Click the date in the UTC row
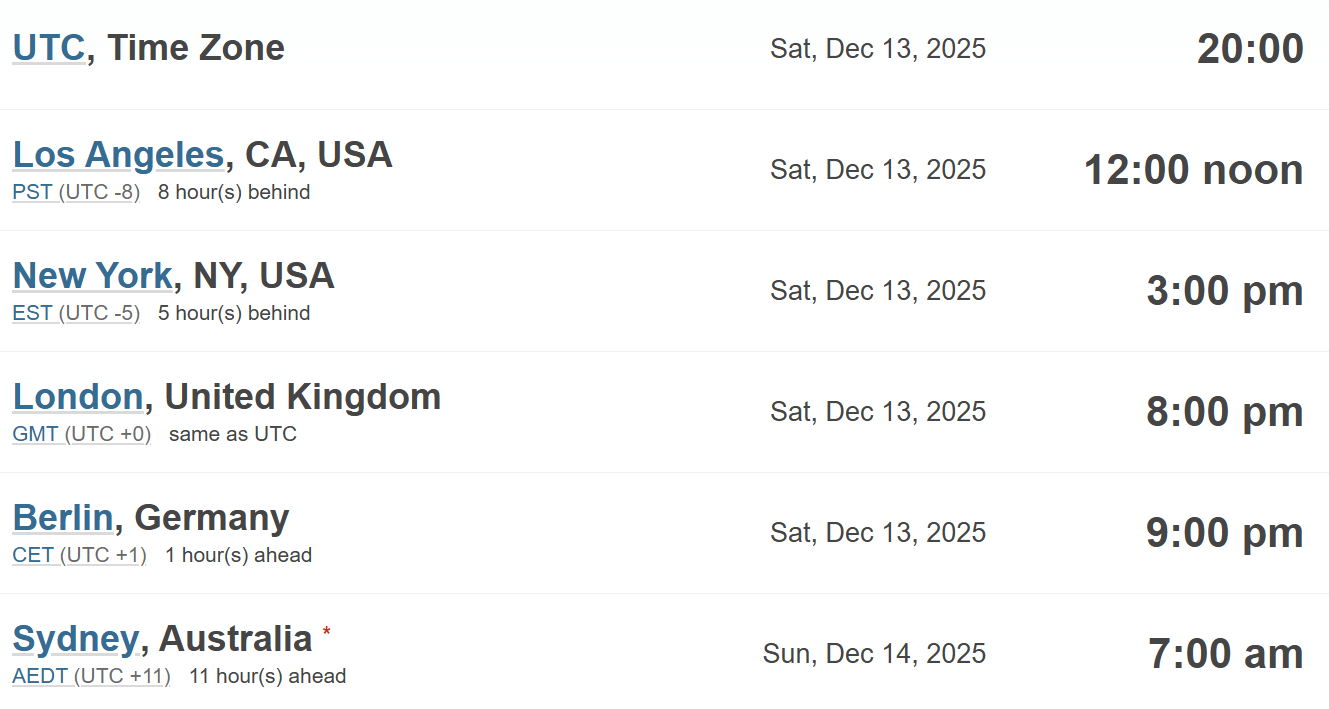Viewport: 1329px width, 709px height. click(878, 49)
